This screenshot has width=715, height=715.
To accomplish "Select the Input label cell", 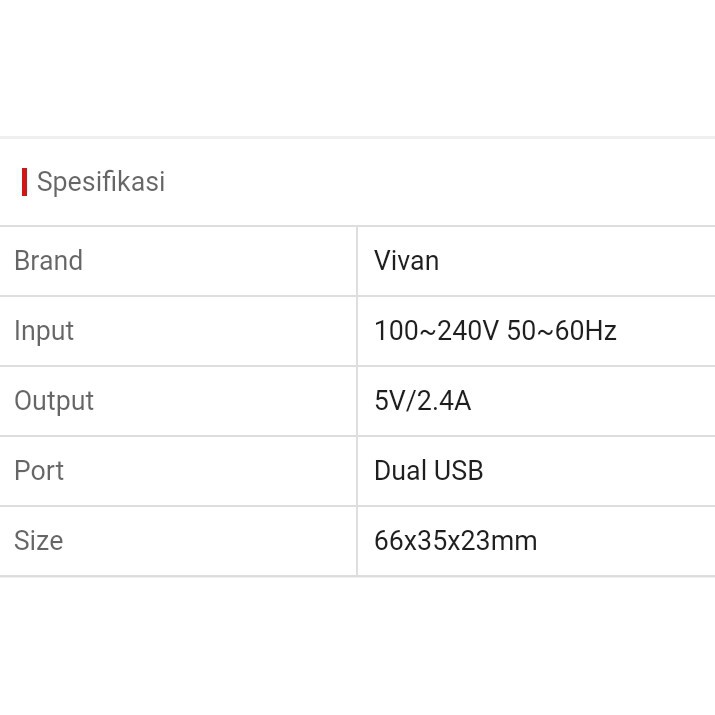I will pyautogui.click(x=44, y=331).
